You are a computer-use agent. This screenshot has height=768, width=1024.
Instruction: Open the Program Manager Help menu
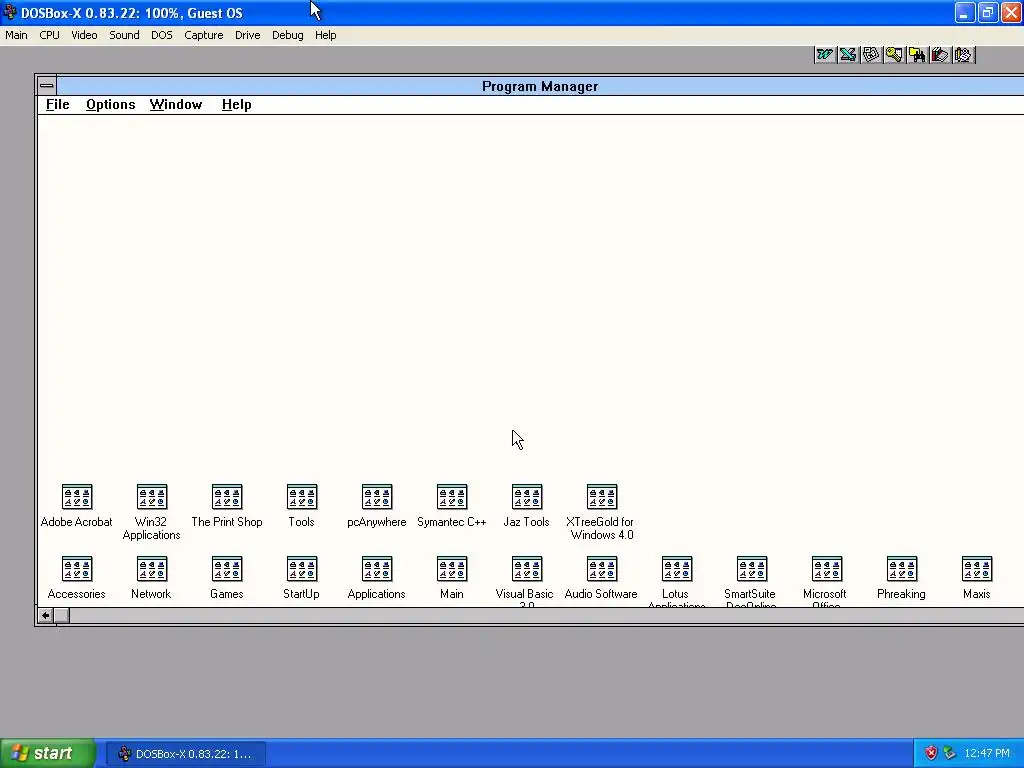point(236,104)
